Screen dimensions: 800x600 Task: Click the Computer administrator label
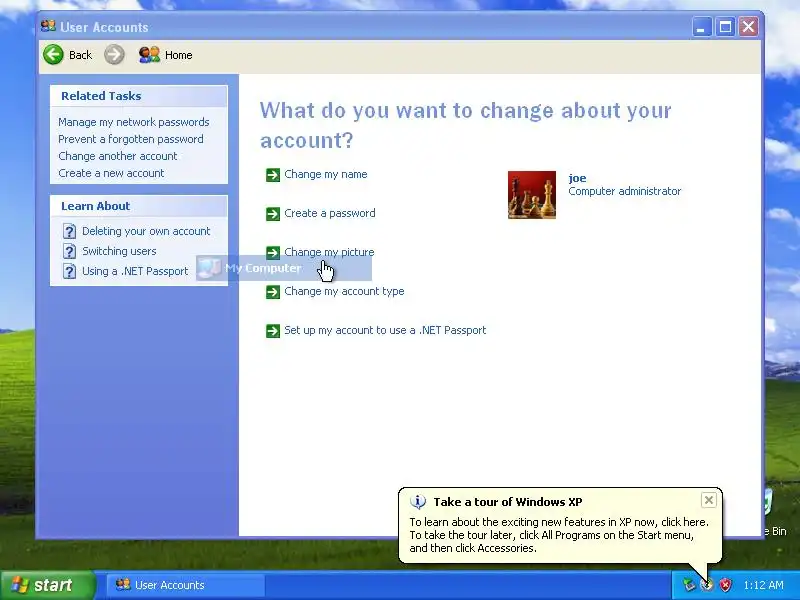tap(624, 191)
